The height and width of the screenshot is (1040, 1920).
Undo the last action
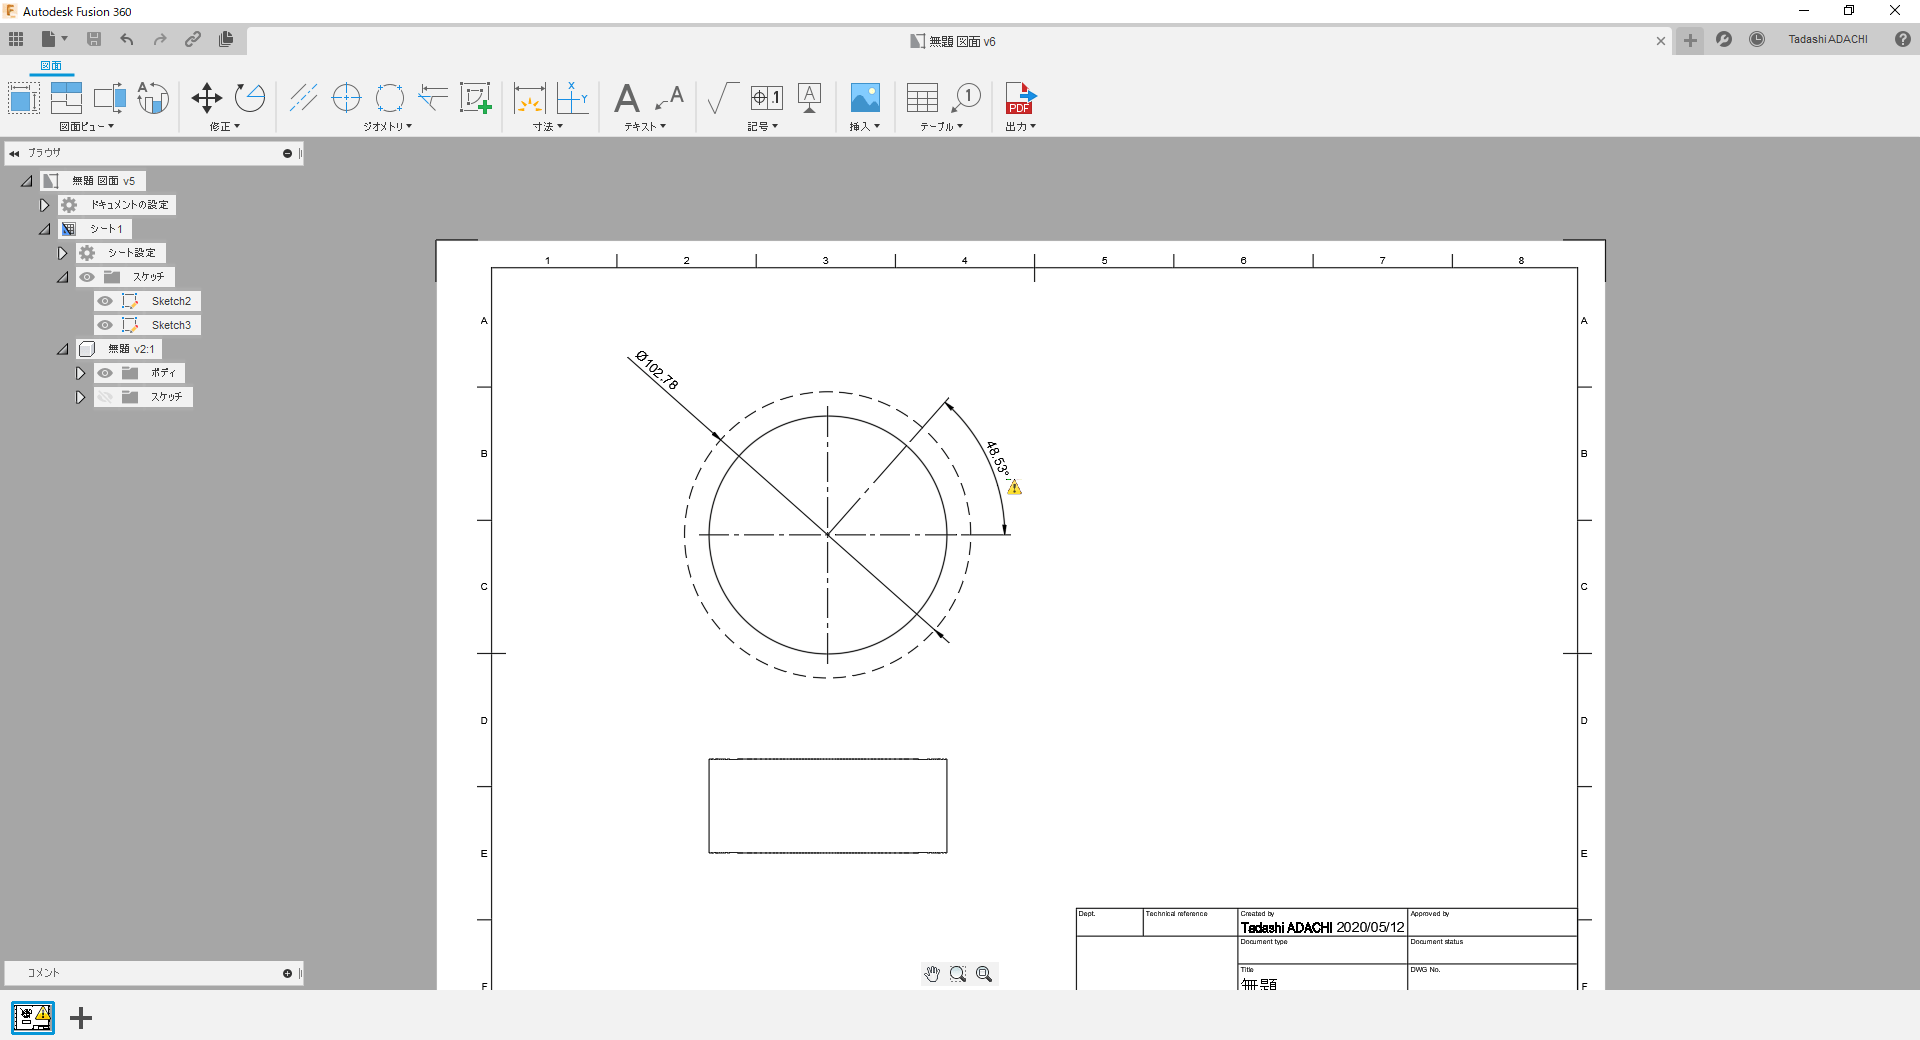click(127, 39)
